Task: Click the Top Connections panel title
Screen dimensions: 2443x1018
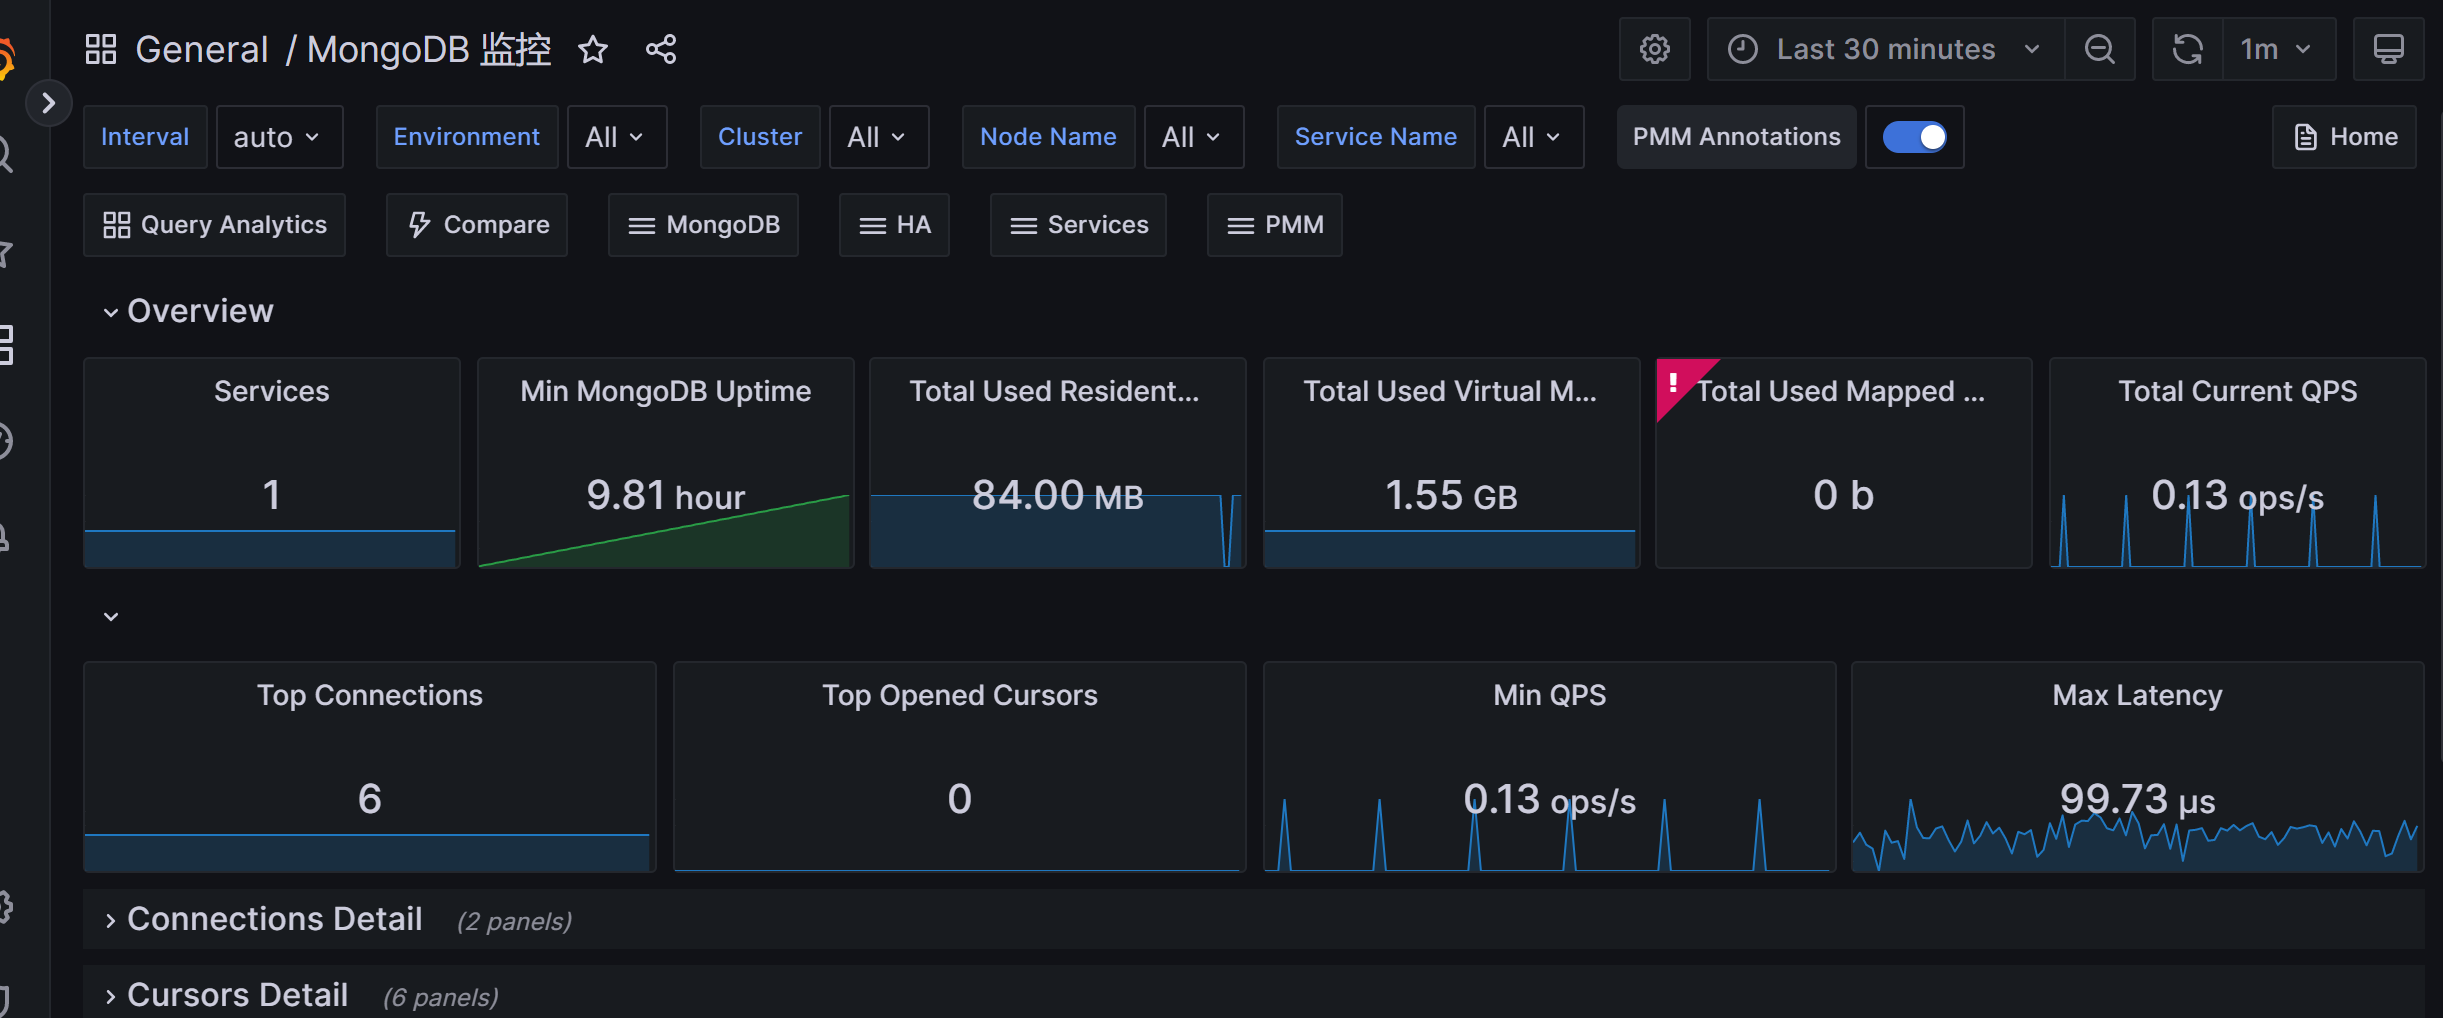Action: [370, 695]
